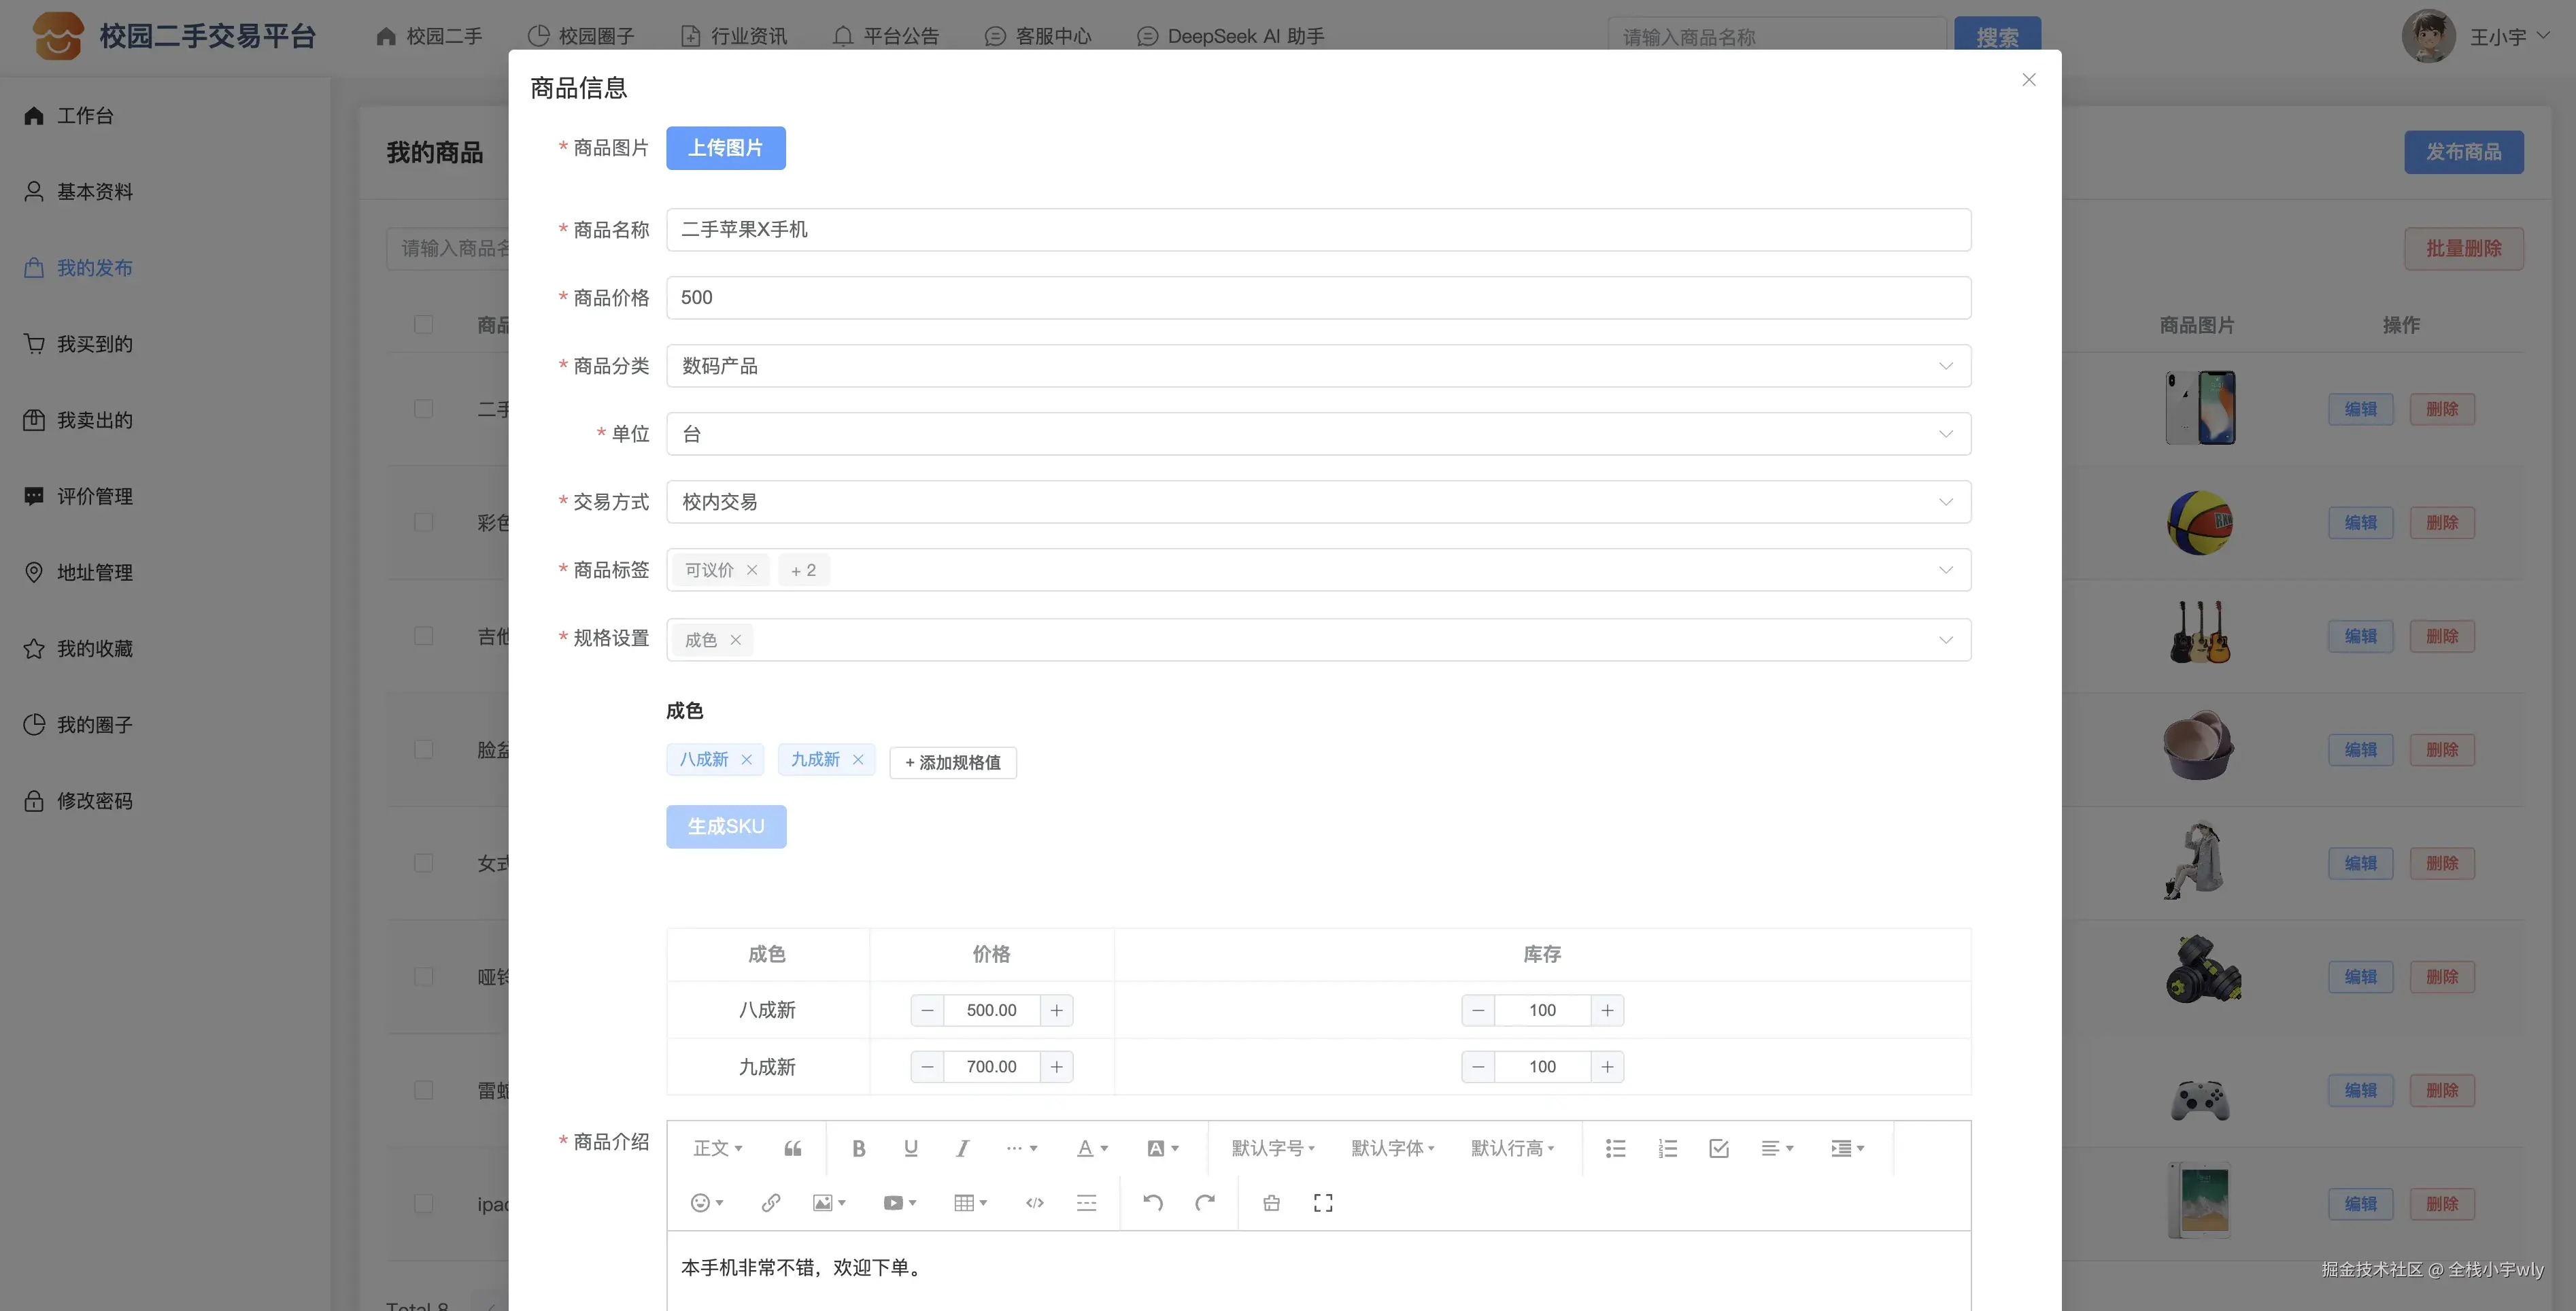Viewport: 2576px width, 1311px height.
Task: Remove the 可议价 product tag
Action: pyautogui.click(x=752, y=570)
